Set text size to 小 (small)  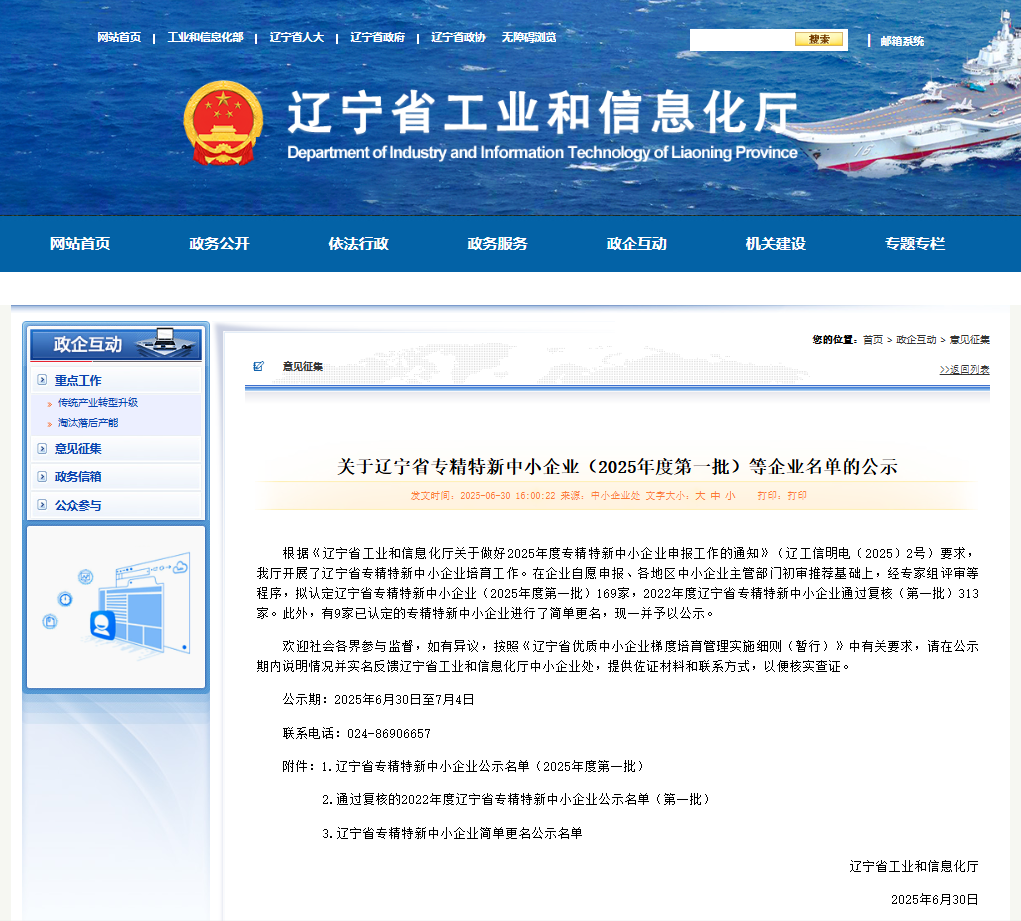[x=730, y=496]
